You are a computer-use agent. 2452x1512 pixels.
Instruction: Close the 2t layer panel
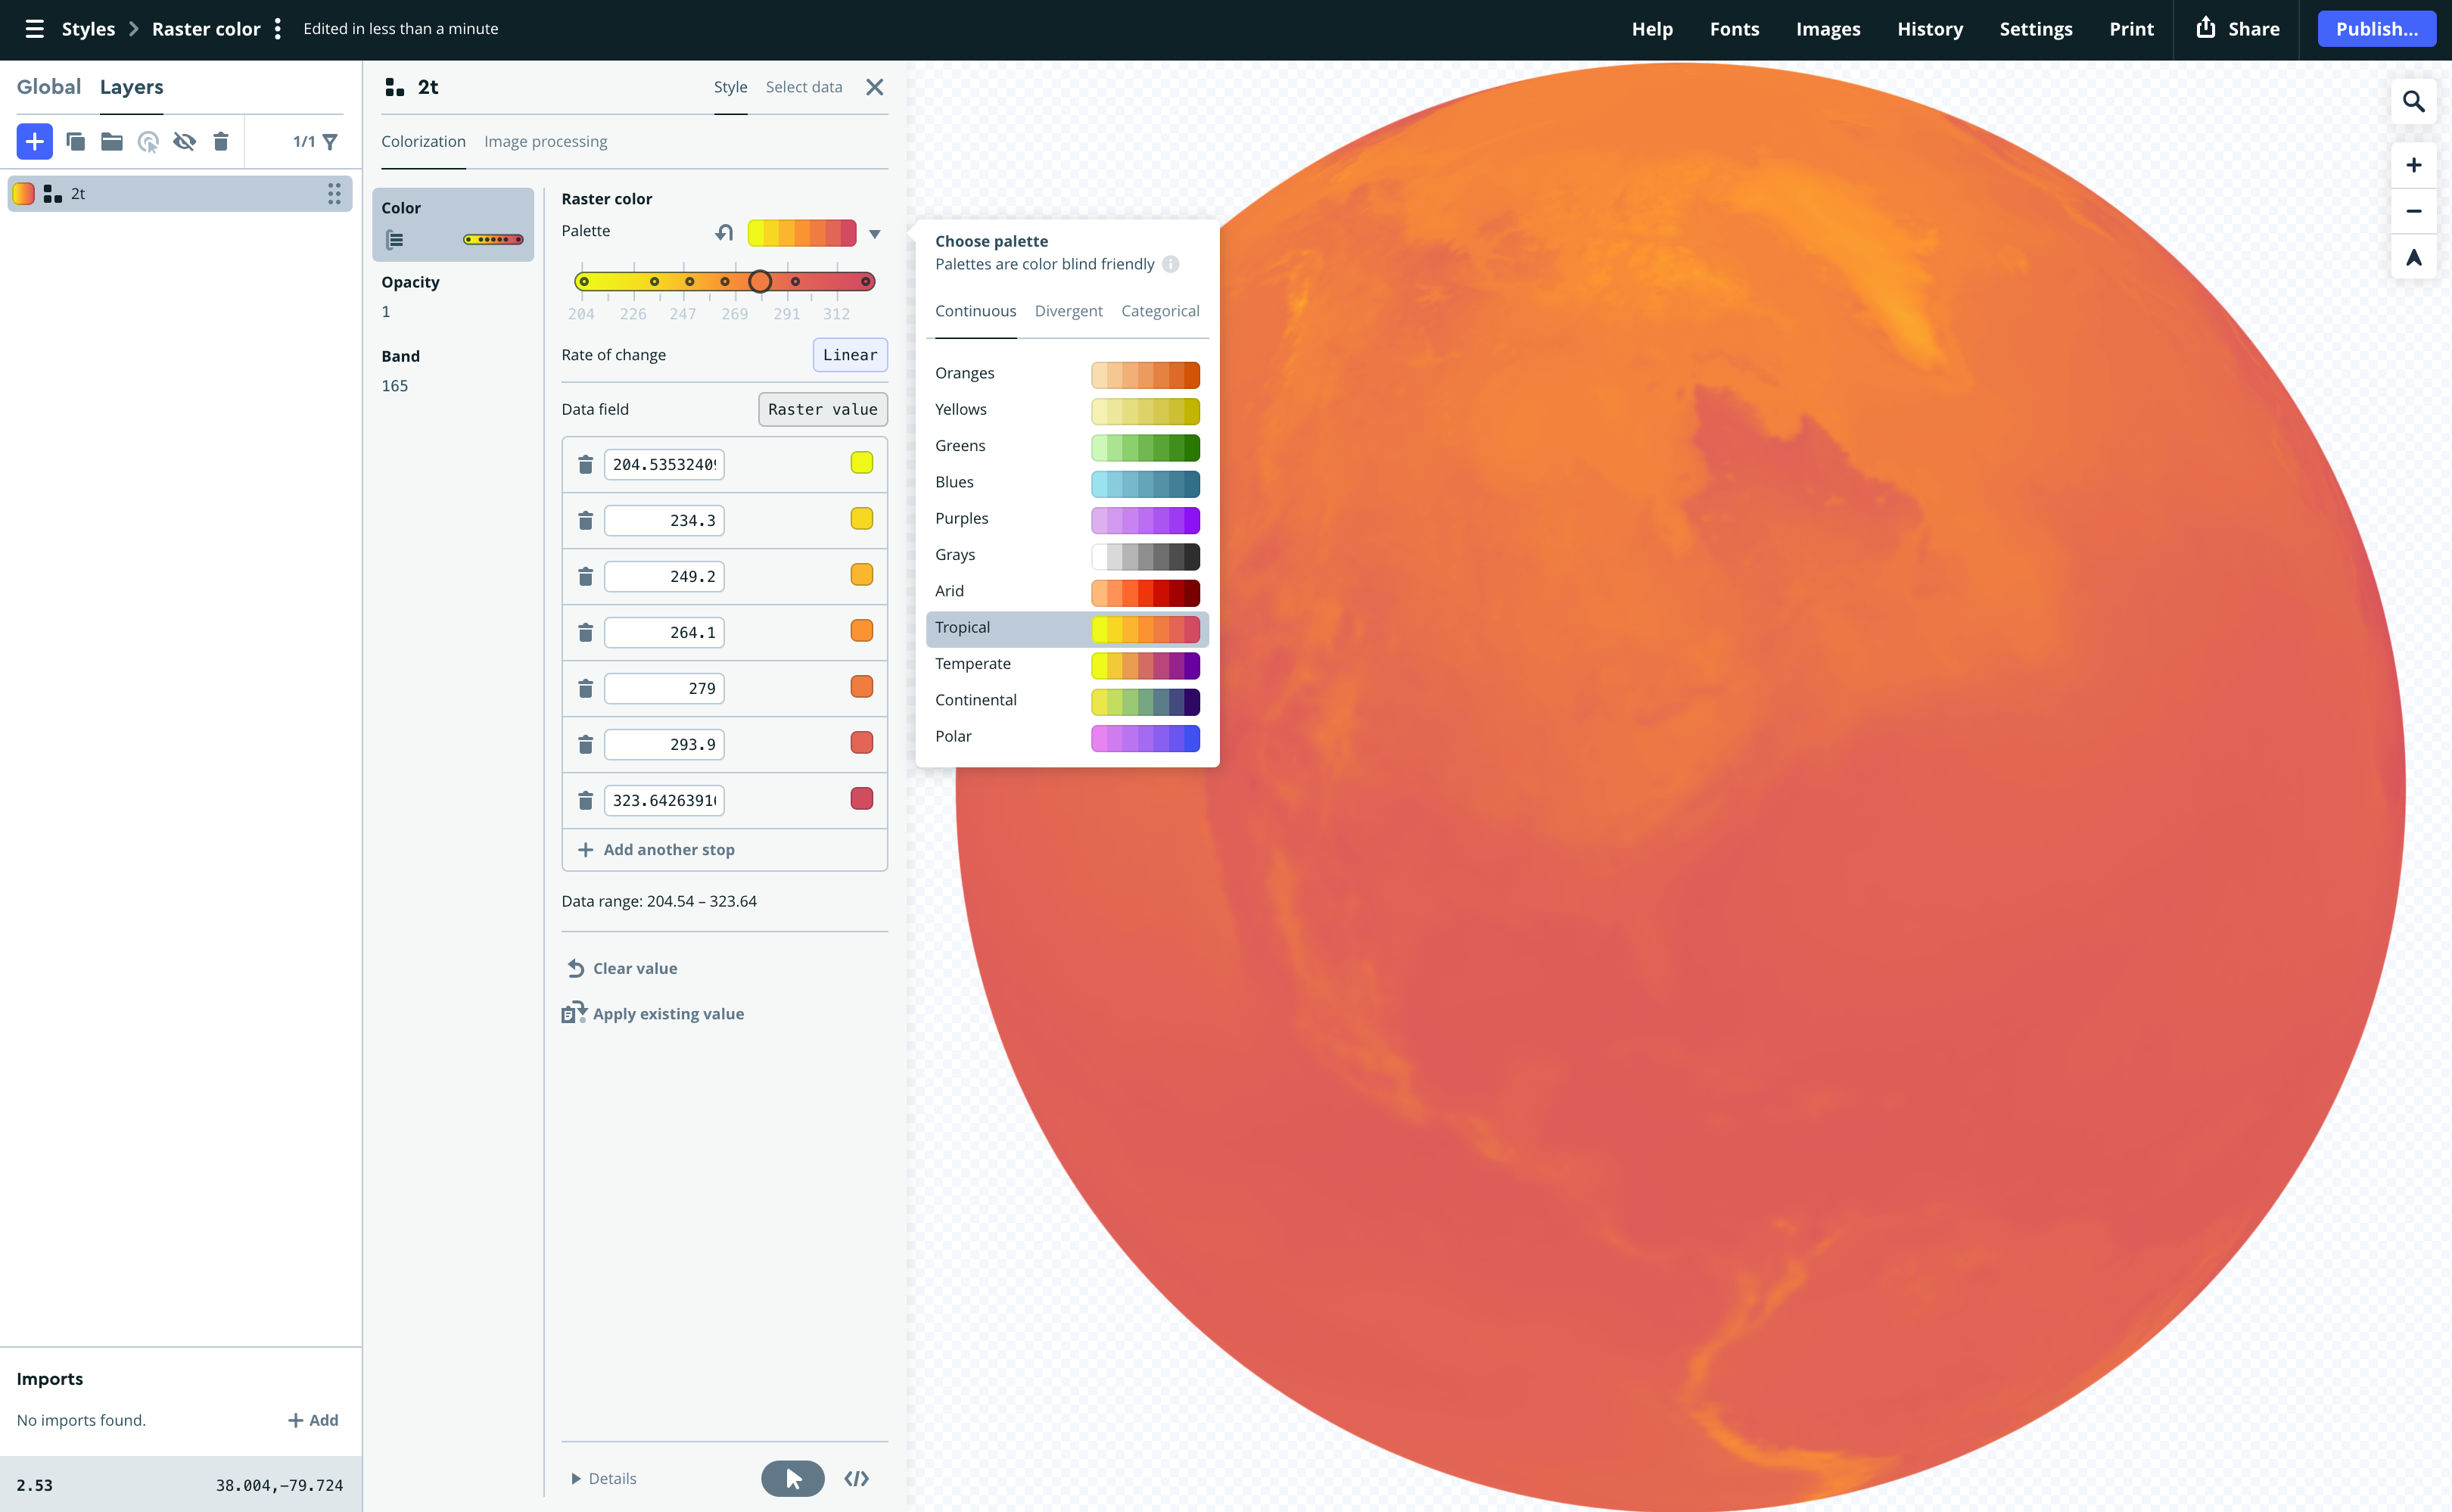pyautogui.click(x=875, y=87)
